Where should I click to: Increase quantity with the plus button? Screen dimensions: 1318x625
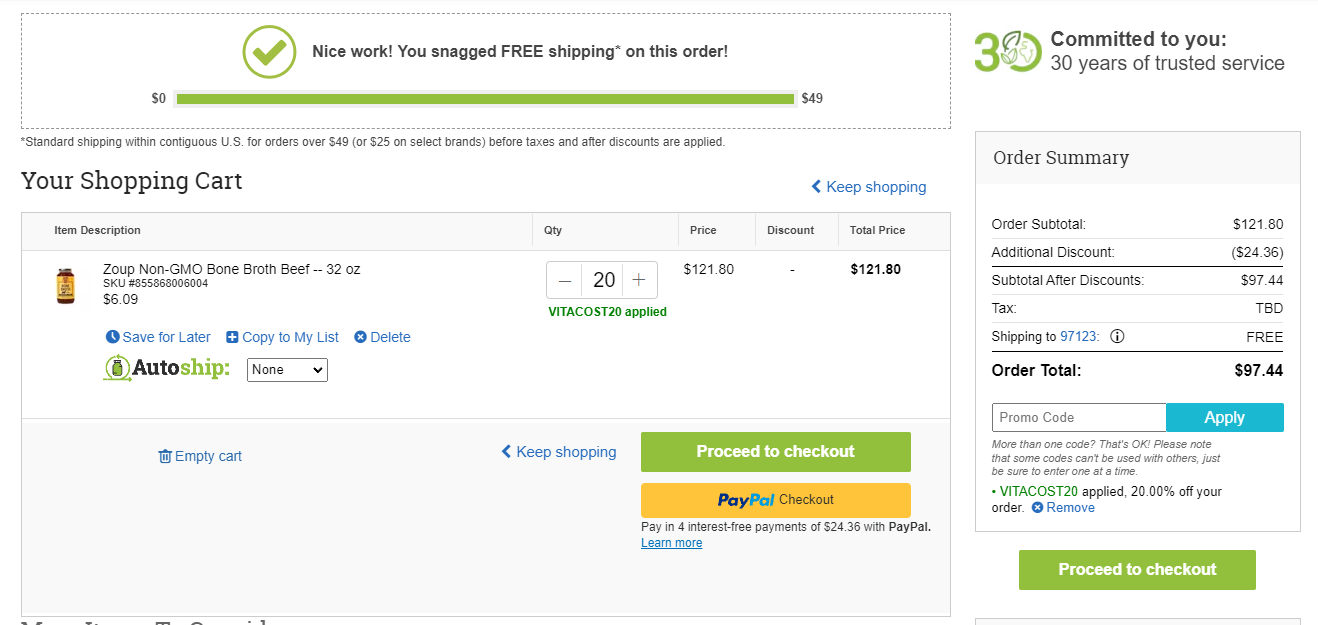pos(639,280)
